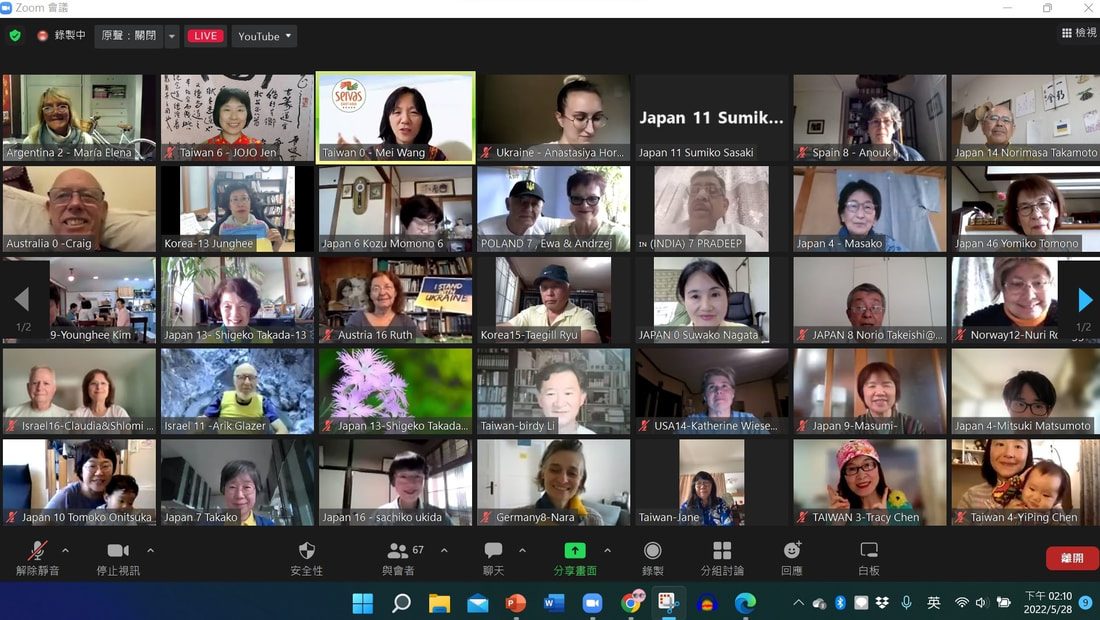This screenshot has height=620, width=1100.
Task: Expand the video options arrow beside 停止視訊
Action: [150, 551]
